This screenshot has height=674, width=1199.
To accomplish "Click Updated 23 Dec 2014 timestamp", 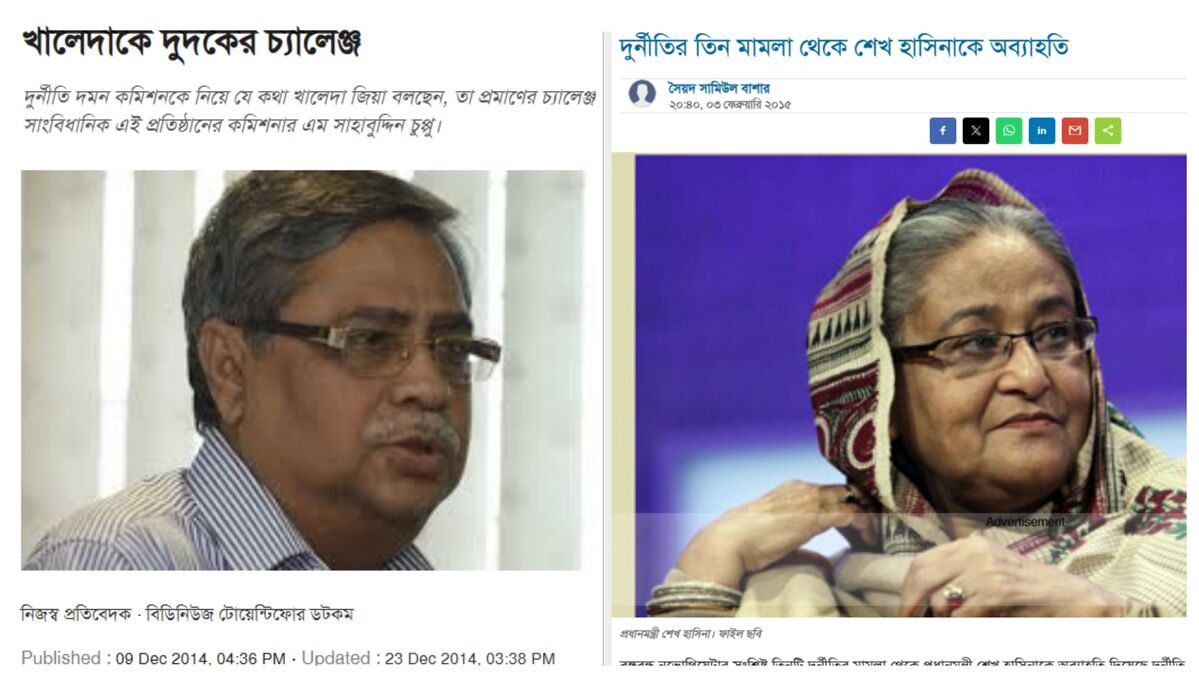I will click(x=428, y=658).
